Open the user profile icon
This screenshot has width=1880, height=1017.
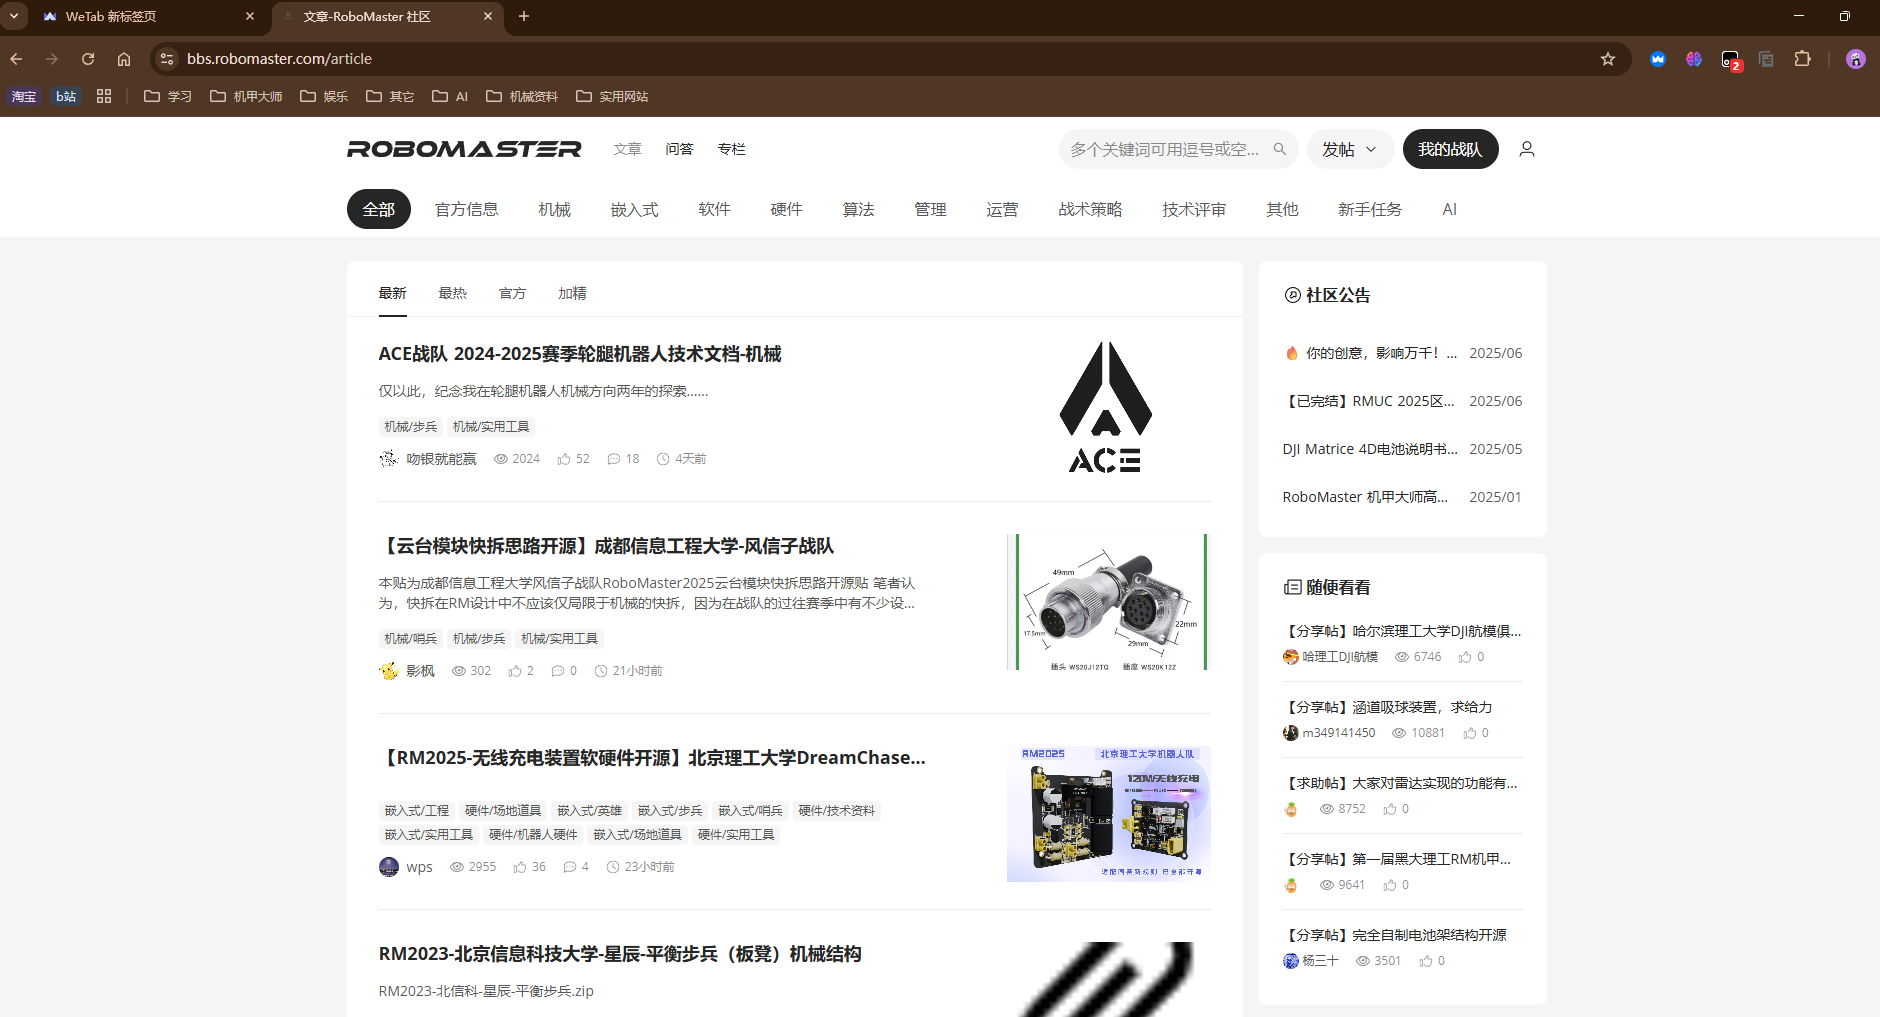1526,149
